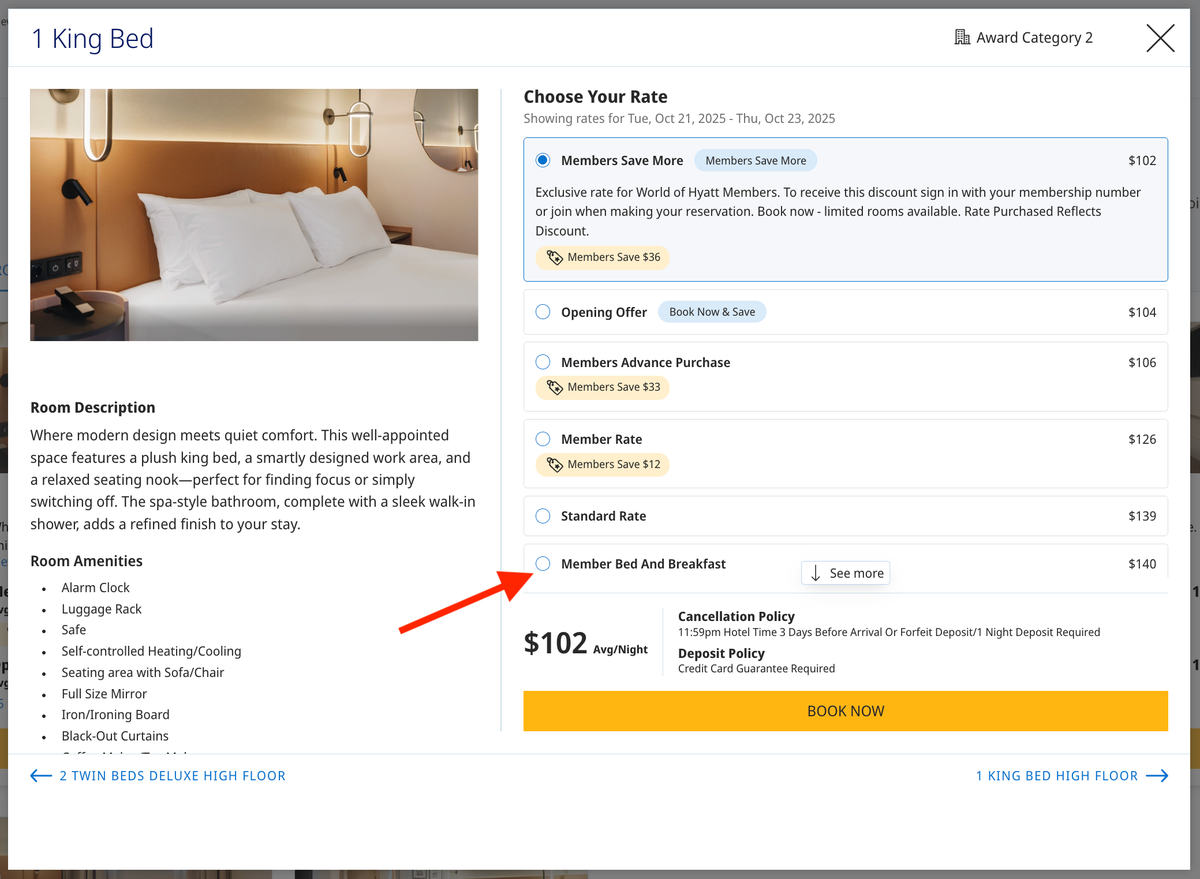This screenshot has height=879, width=1200.
Task: Select the Standard Rate option
Action: [543, 516]
